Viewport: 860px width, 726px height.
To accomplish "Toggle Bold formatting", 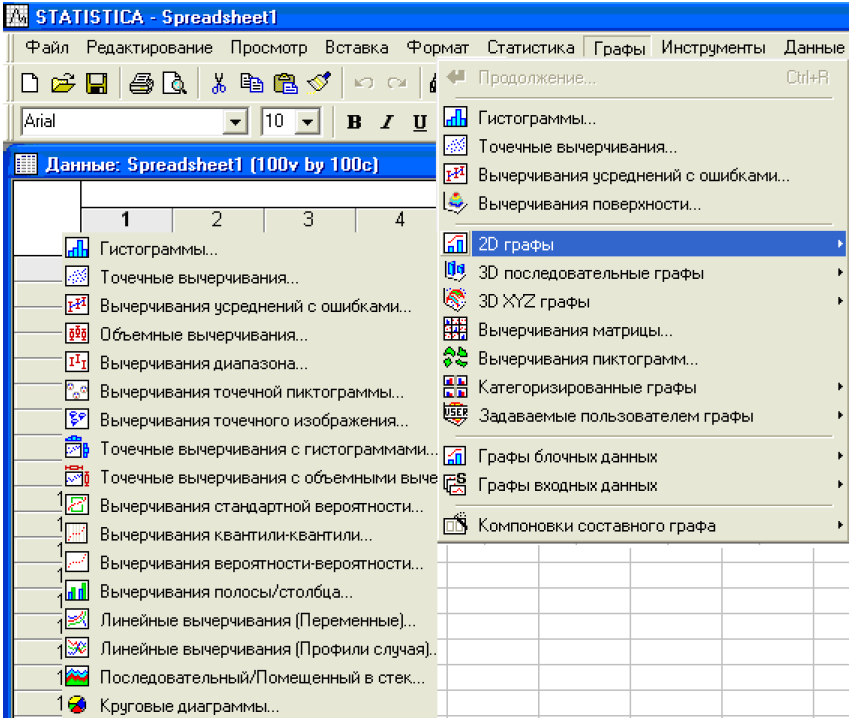I will click(x=354, y=122).
